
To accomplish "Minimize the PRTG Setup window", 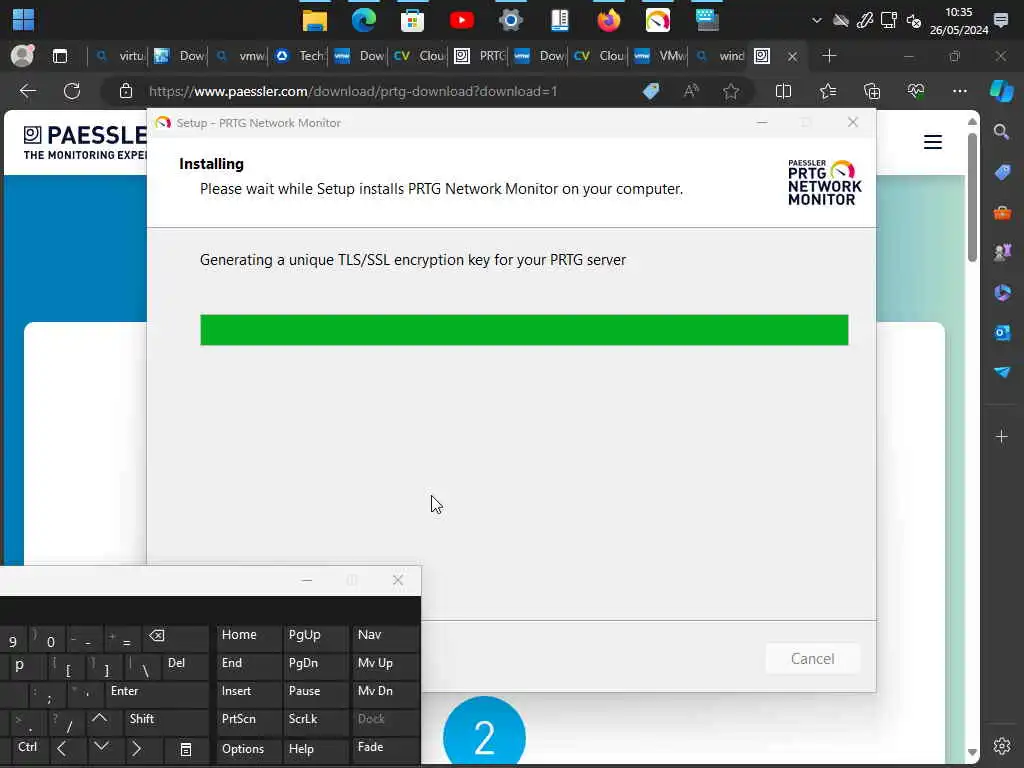I will (762, 122).
